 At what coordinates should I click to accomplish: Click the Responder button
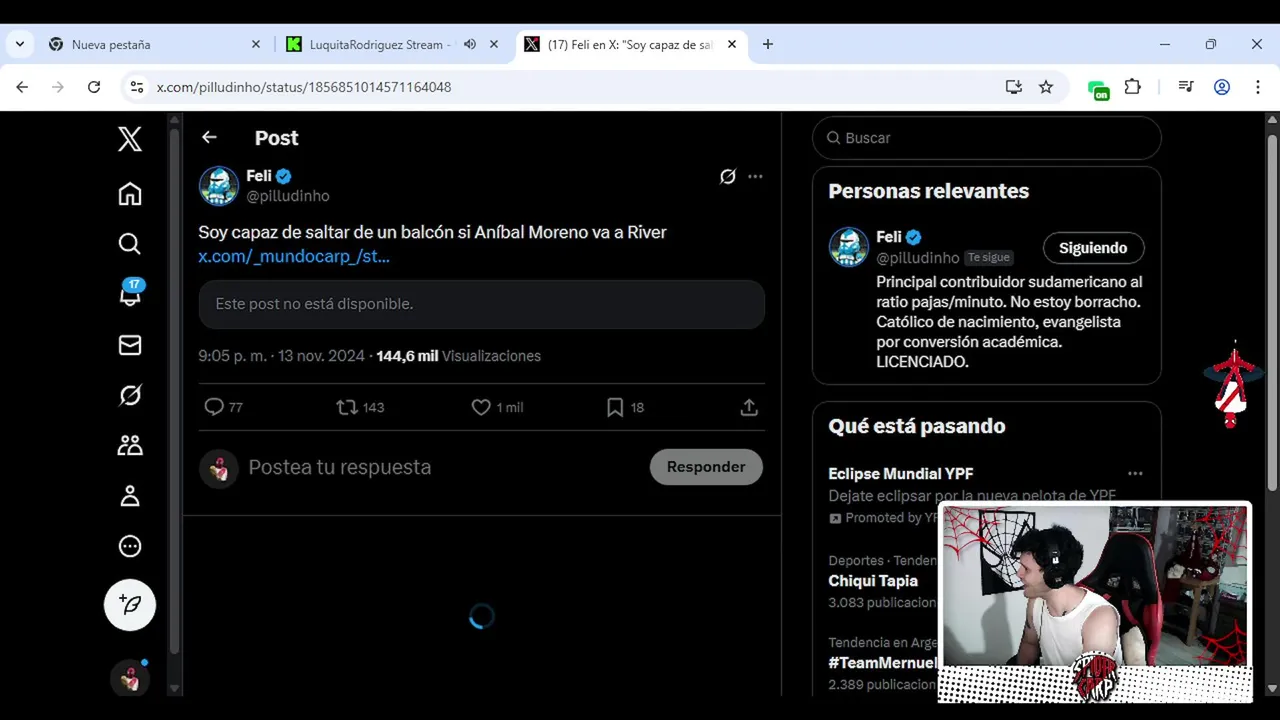(706, 467)
